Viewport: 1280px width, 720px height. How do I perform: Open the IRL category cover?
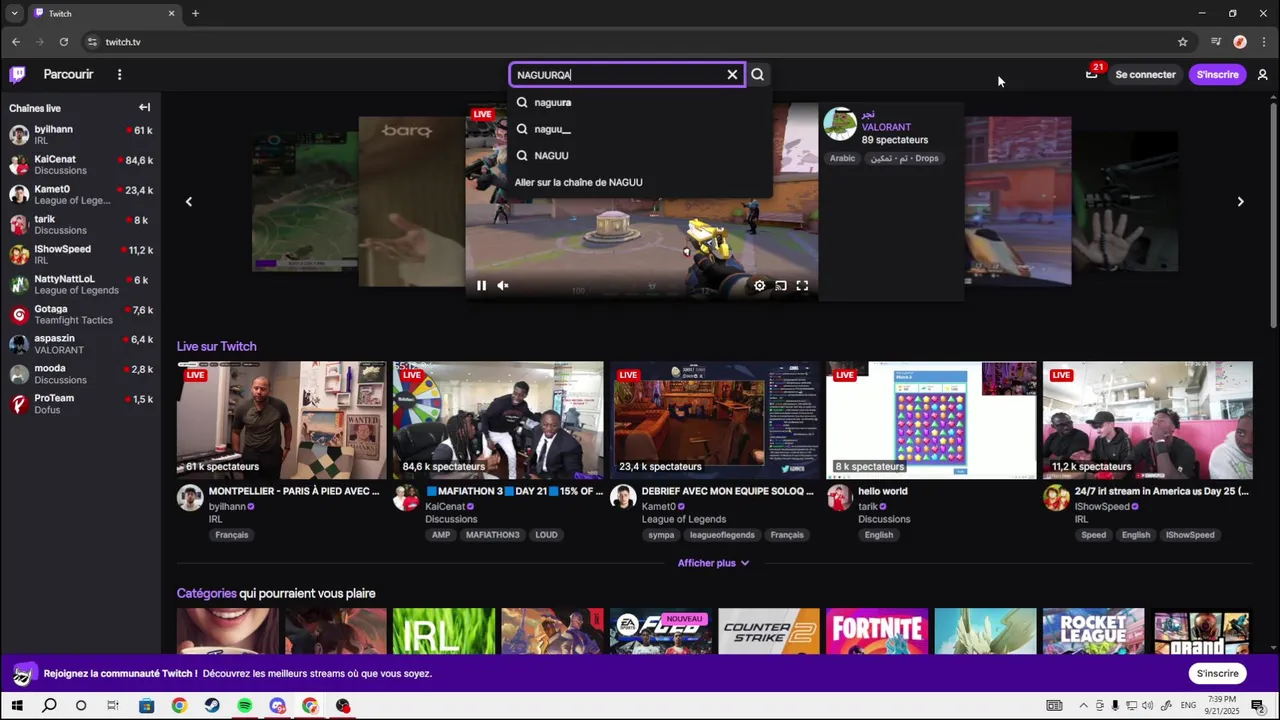(444, 631)
